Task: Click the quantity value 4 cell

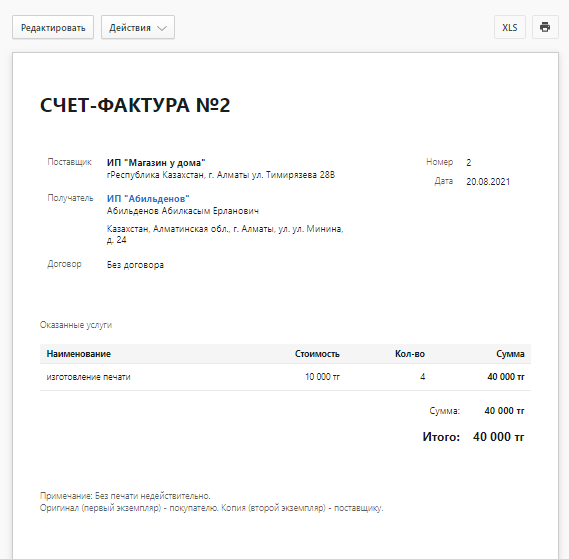Action: 422,377
